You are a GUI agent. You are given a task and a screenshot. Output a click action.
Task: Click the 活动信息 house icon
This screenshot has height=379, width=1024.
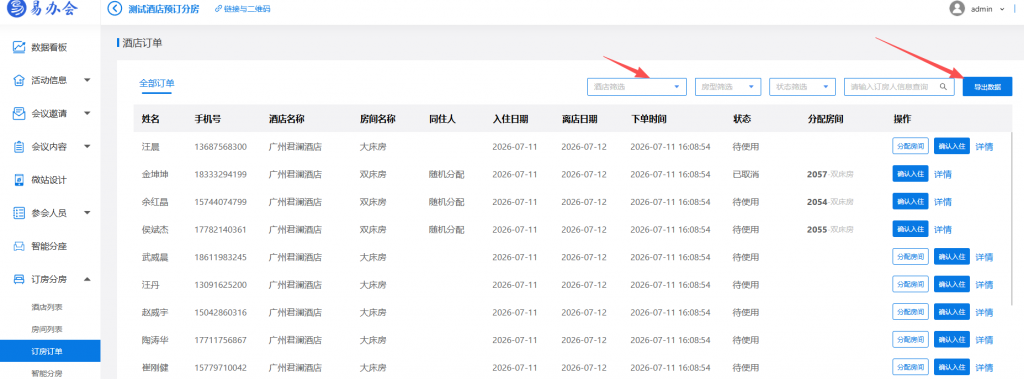[19, 80]
